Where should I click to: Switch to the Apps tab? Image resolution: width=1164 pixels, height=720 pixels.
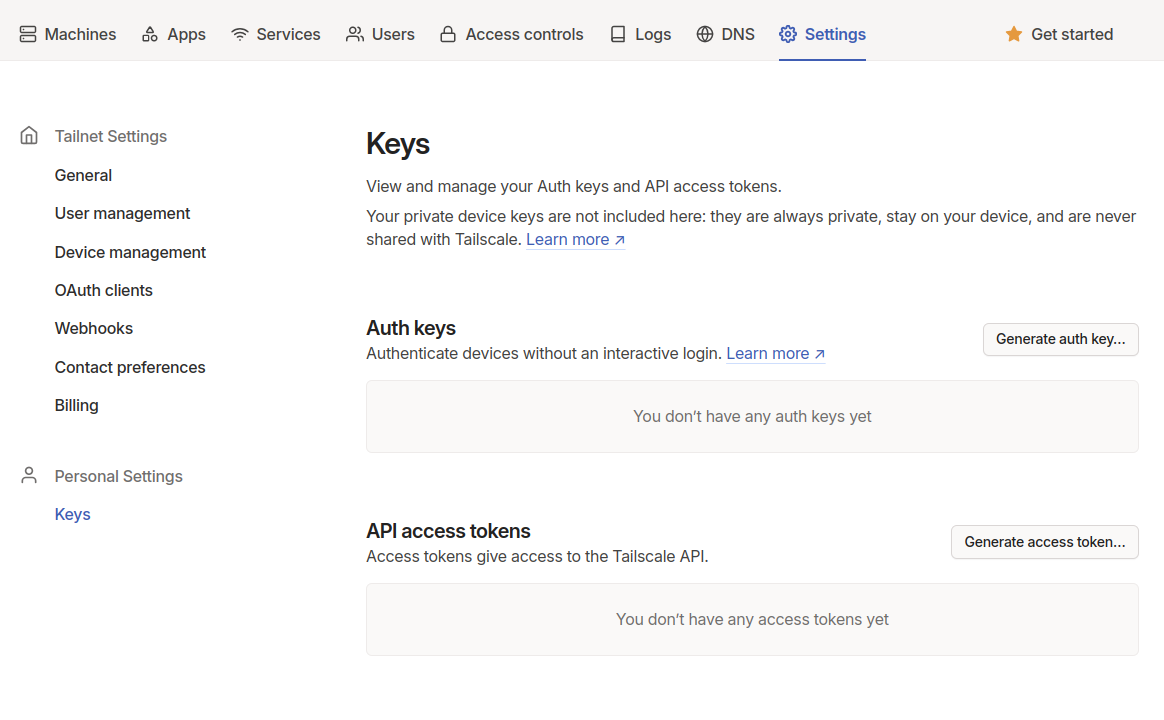pos(174,34)
